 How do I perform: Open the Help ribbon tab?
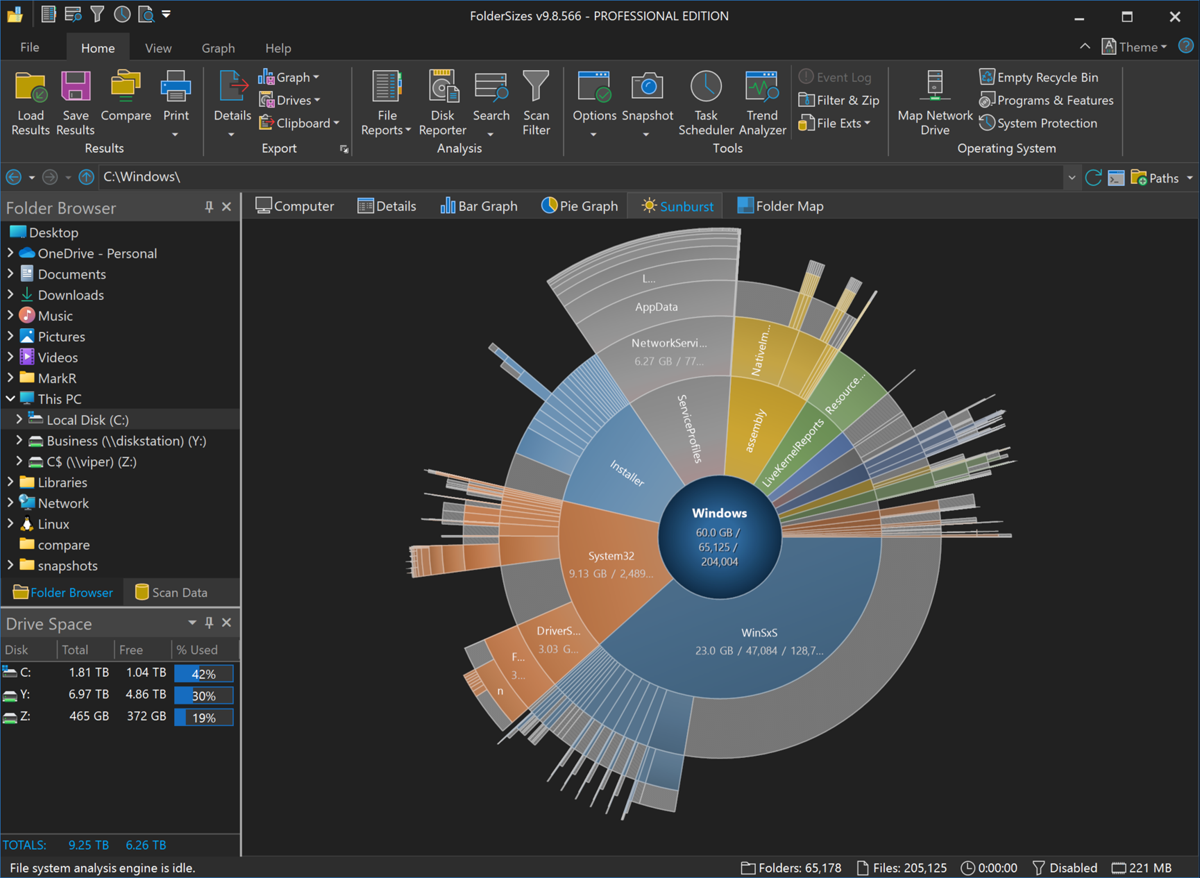point(278,48)
